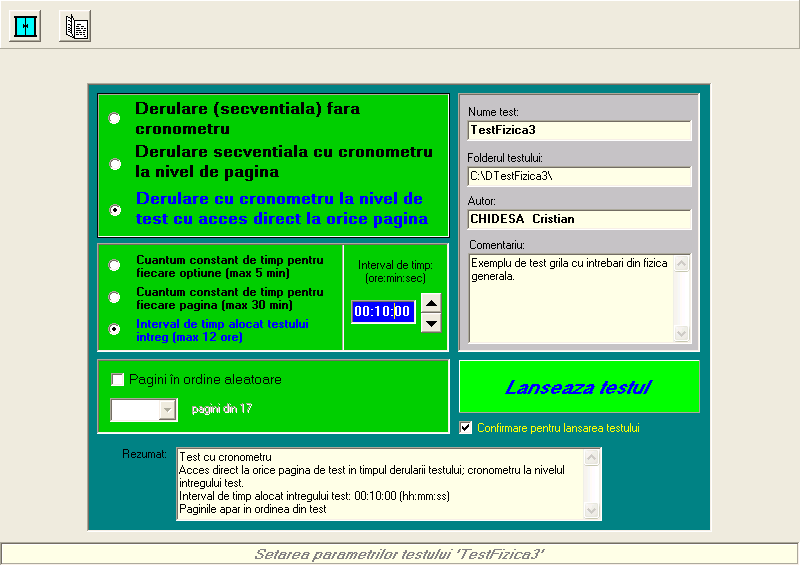Click status bar 'Setarea parametrilor testului'
This screenshot has height=566, width=800.
(x=400, y=554)
